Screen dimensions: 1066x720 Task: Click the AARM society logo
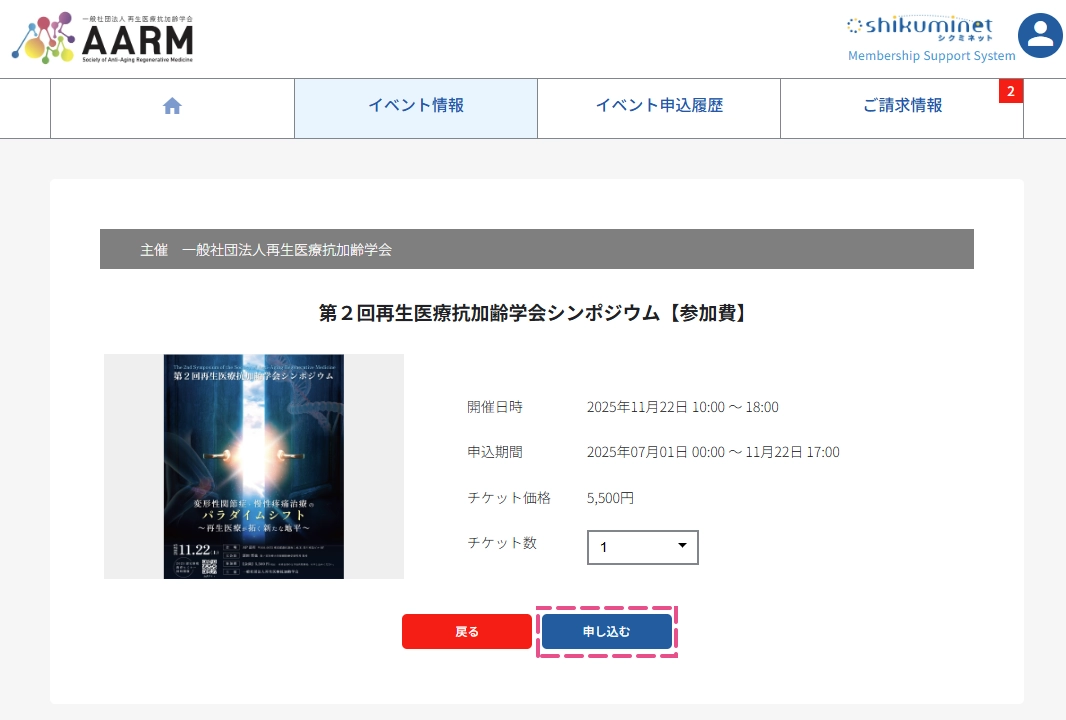point(103,38)
